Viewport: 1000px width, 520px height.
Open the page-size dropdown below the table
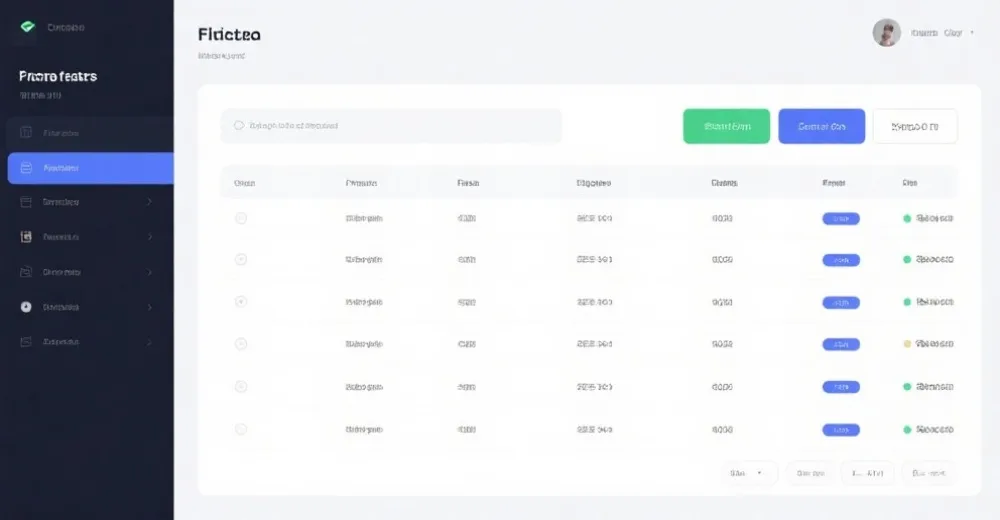[x=748, y=473]
